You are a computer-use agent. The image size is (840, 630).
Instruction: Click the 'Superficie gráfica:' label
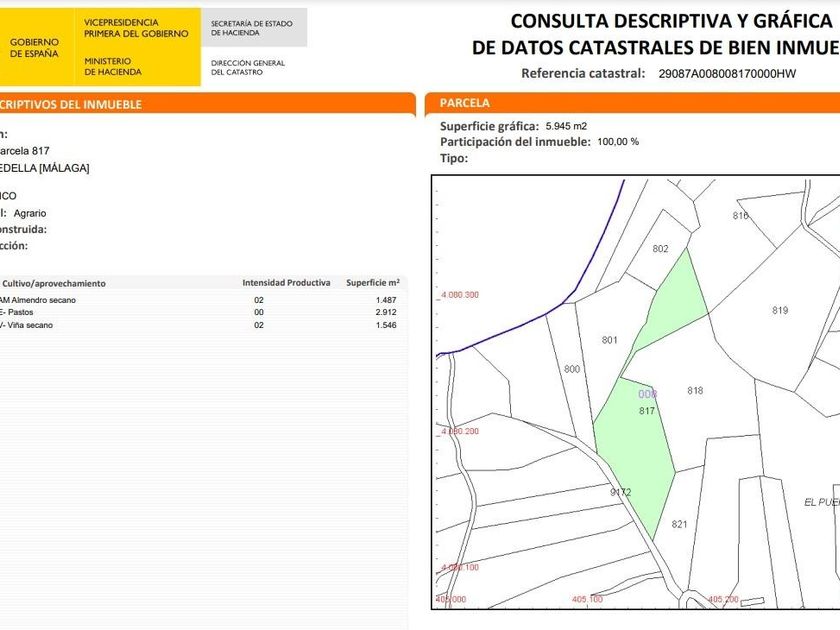click(489, 126)
